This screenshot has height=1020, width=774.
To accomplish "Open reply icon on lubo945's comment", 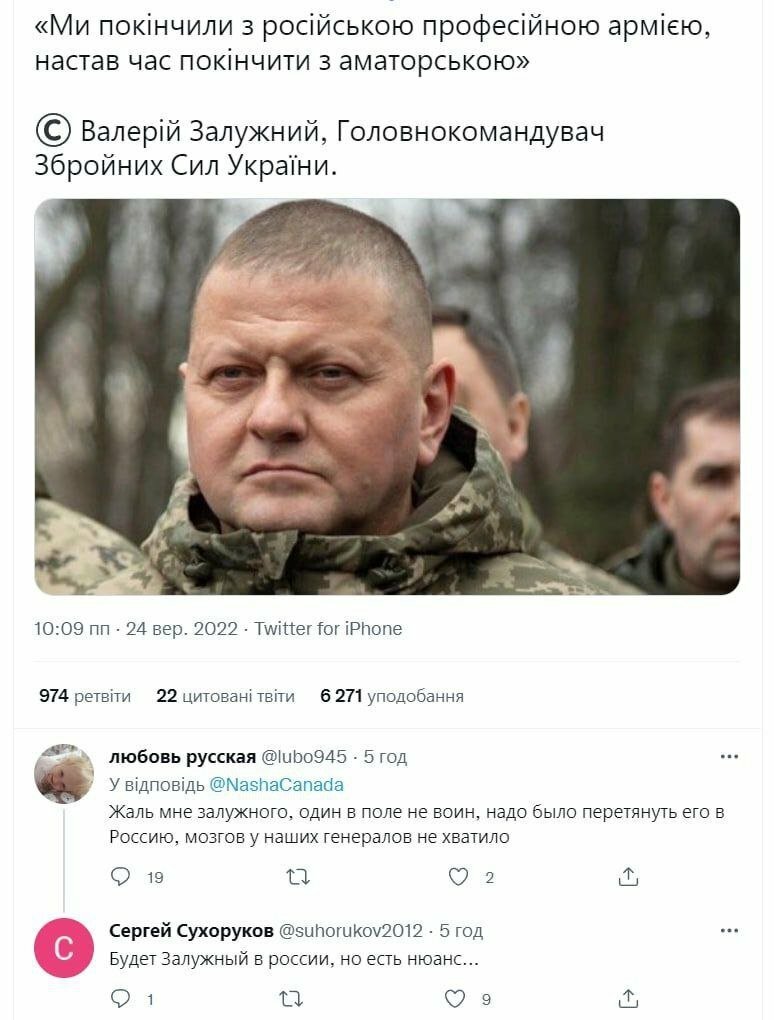I will click(121, 877).
